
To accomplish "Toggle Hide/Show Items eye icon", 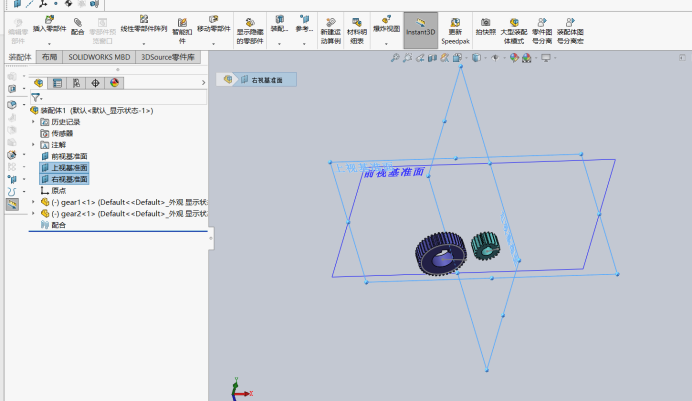I will click(495, 58).
